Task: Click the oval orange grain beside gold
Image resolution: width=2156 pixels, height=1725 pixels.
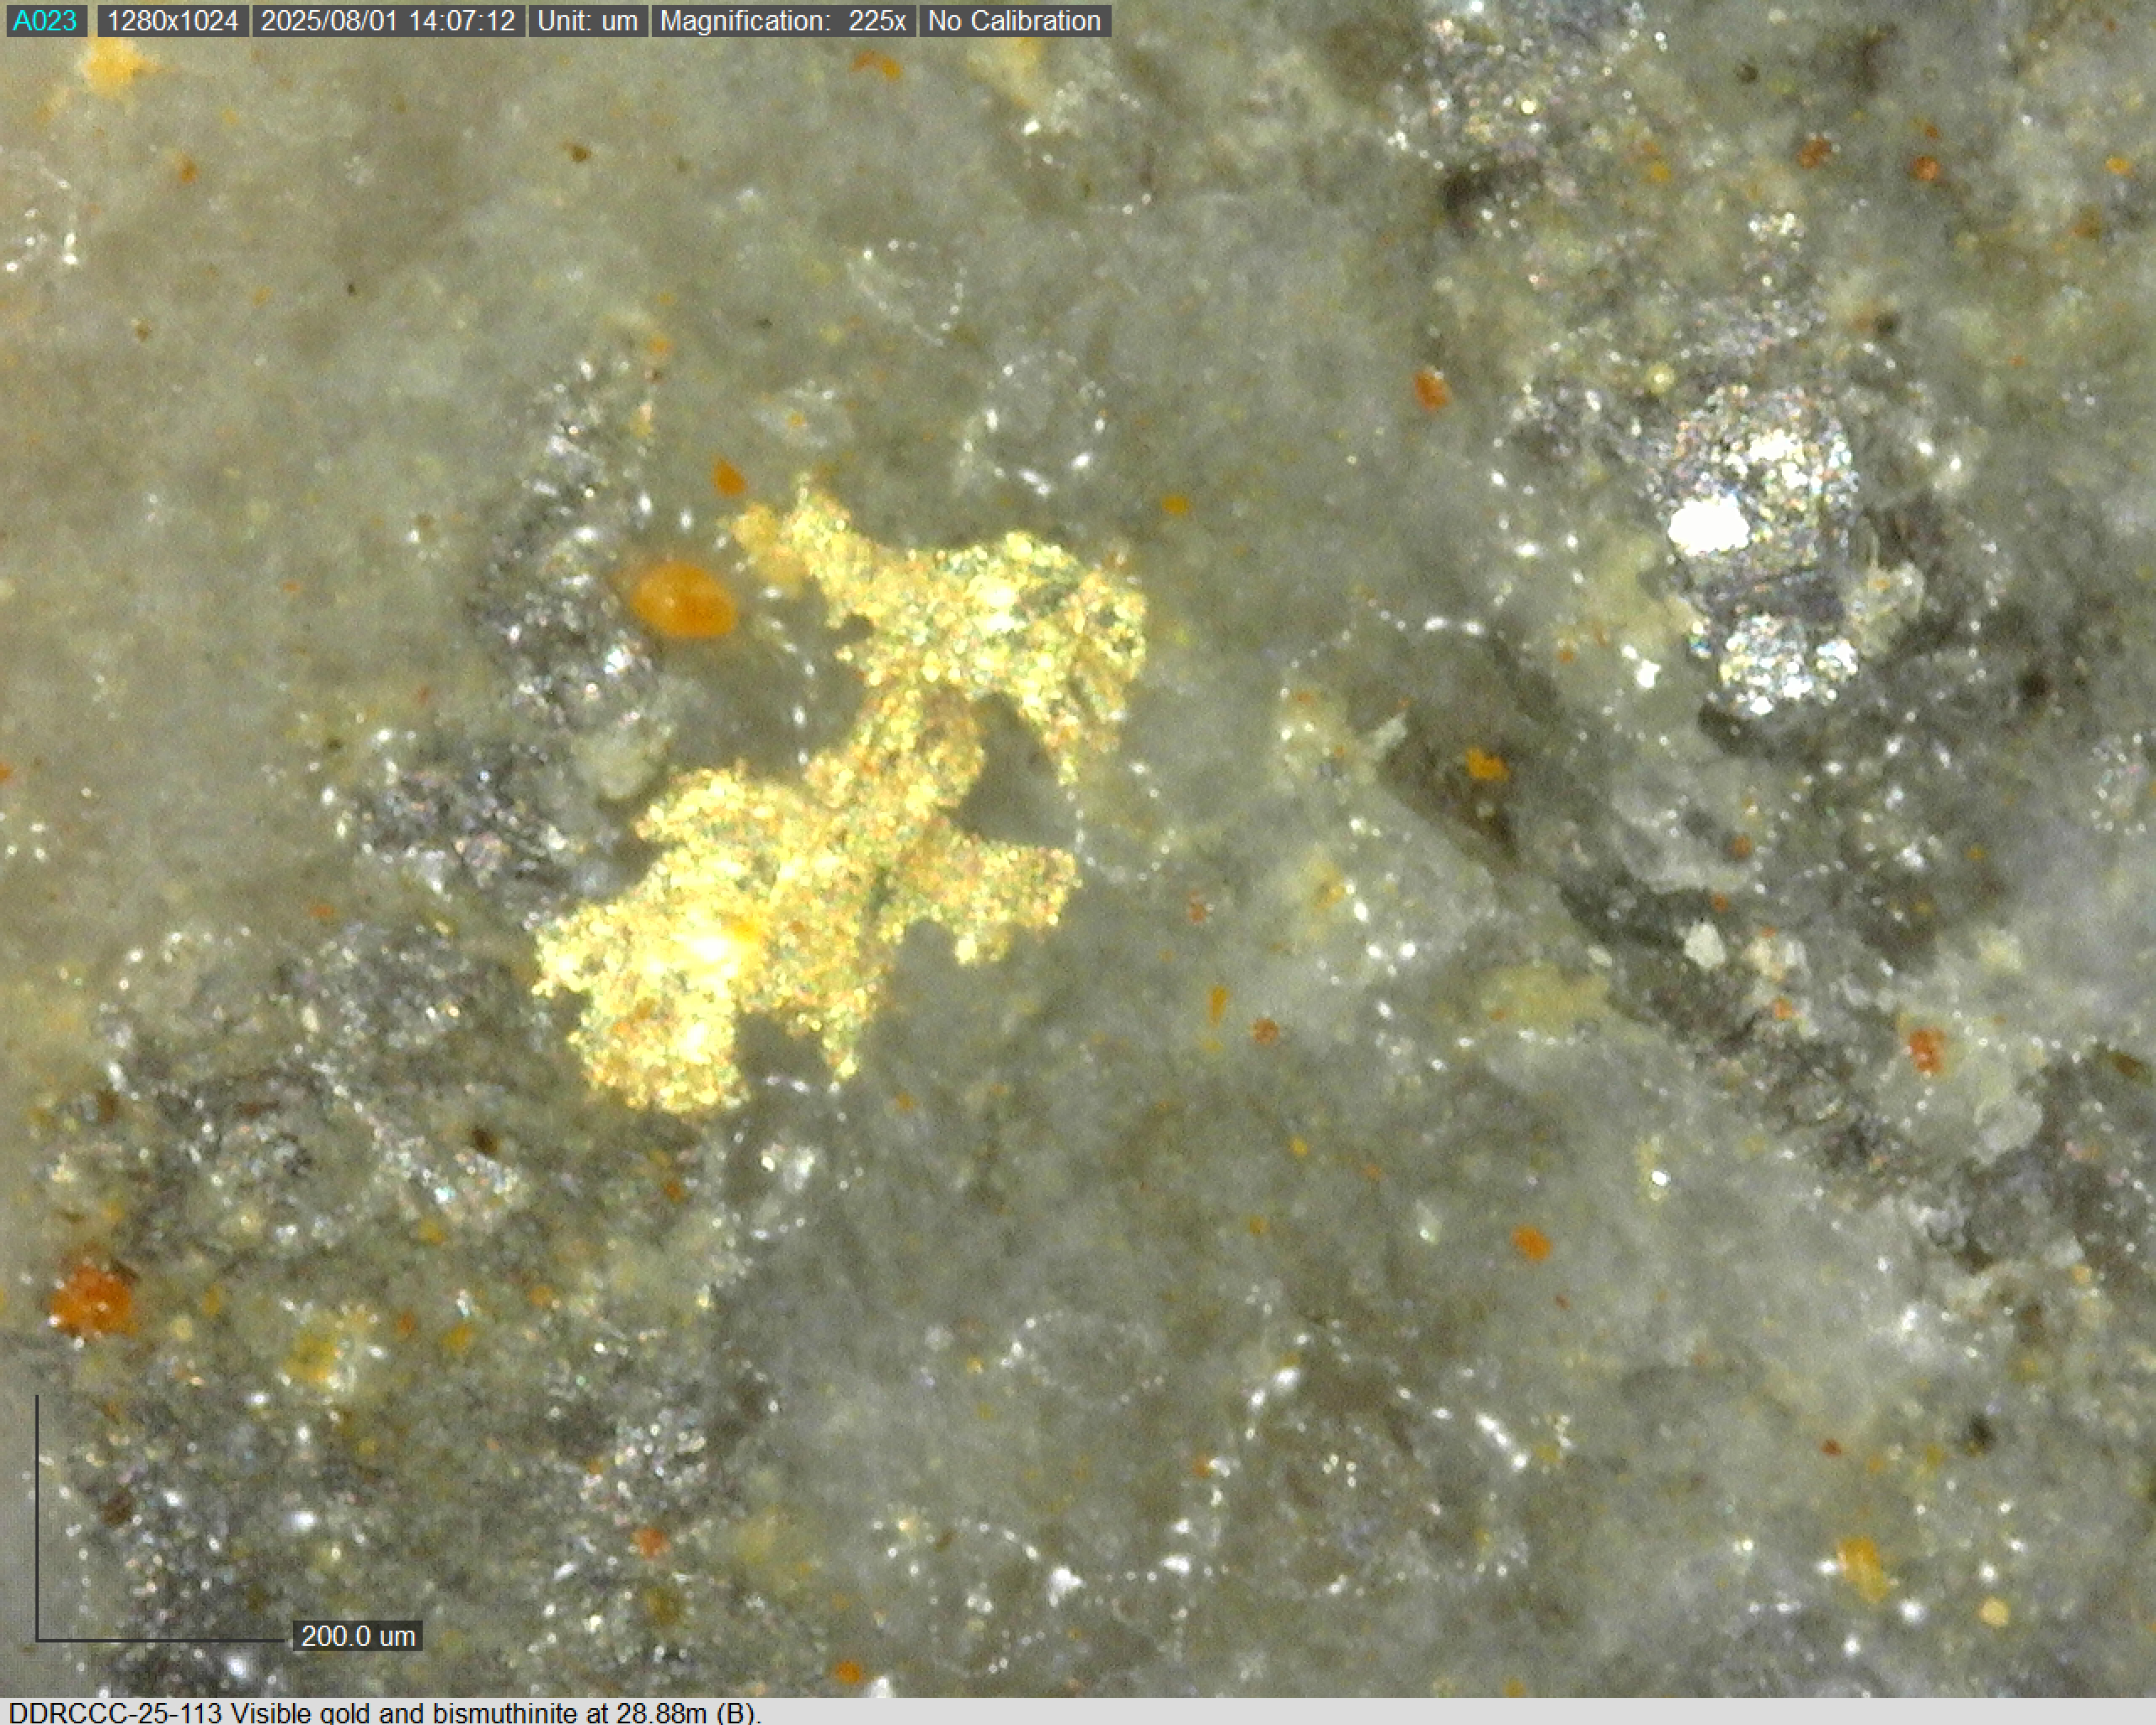Action: [683, 600]
